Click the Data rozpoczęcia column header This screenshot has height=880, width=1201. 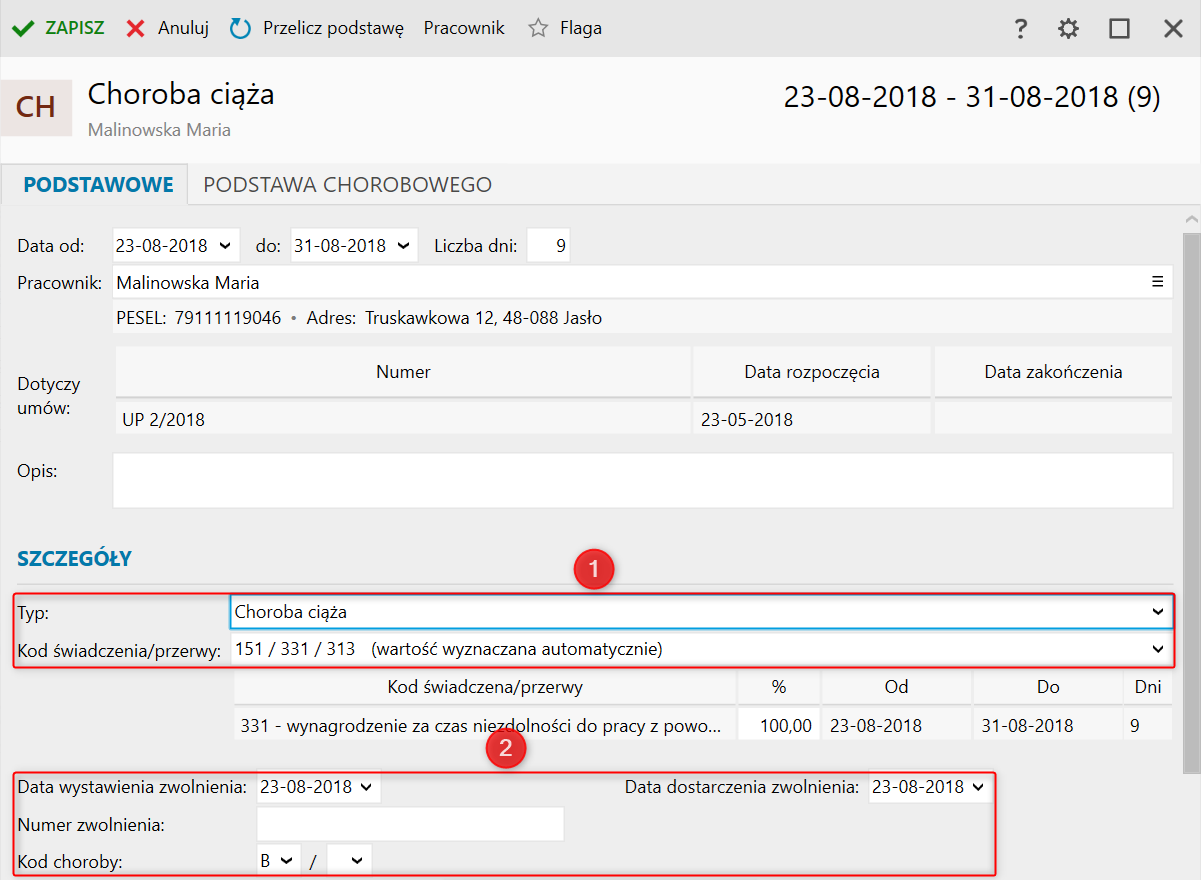pos(812,372)
